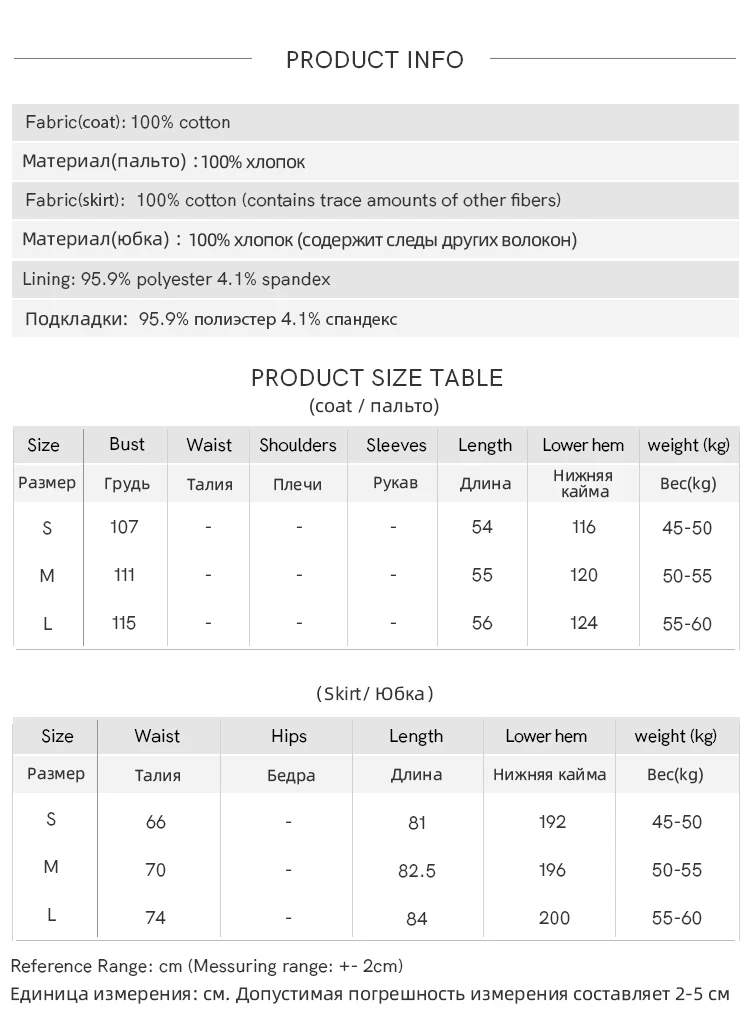Screen dimensions: 750x1034
Task: Select coat Lower hem header cell
Action: 583,446
